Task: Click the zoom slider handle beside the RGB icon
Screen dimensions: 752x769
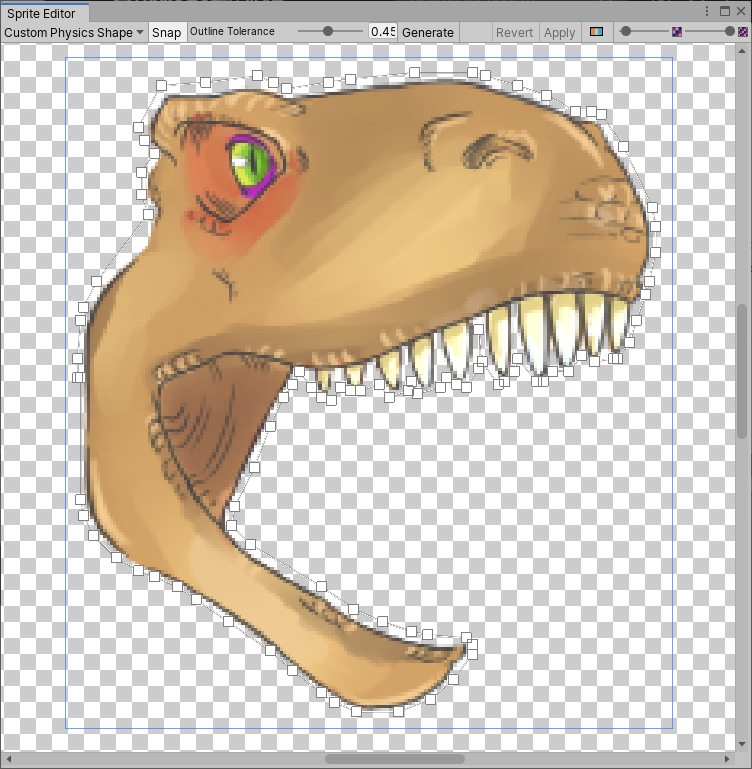Action: click(x=626, y=32)
